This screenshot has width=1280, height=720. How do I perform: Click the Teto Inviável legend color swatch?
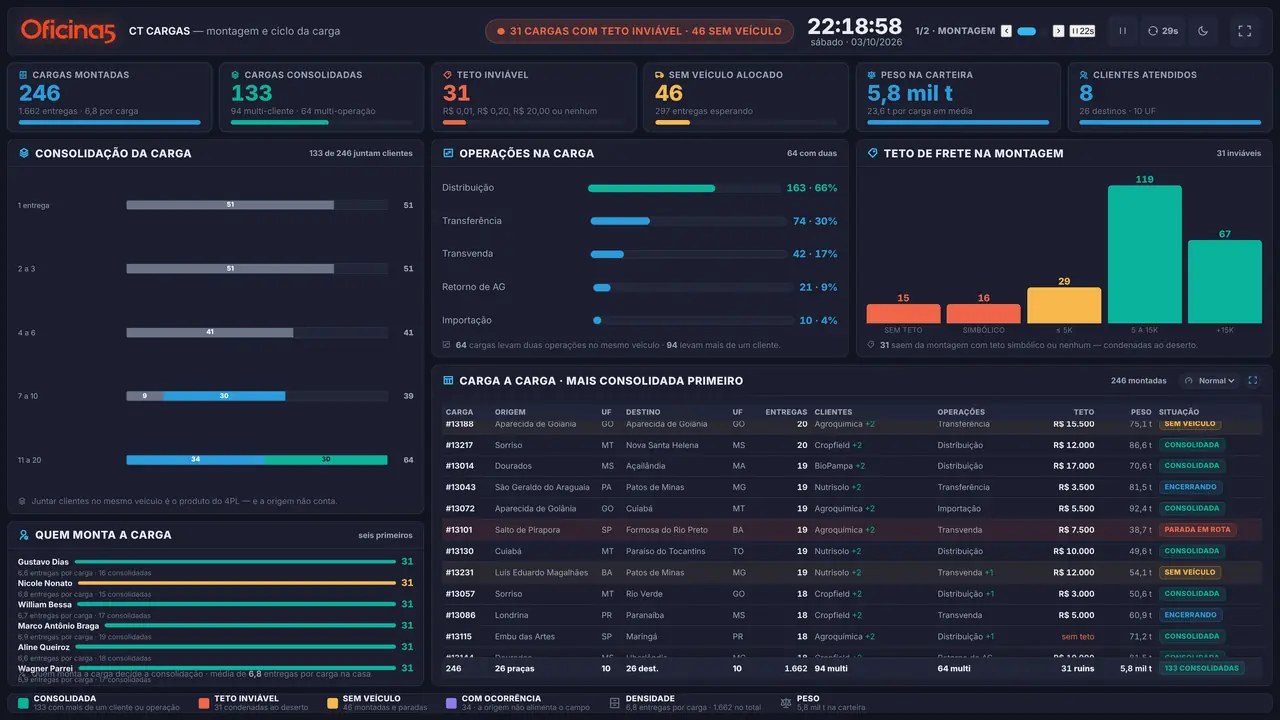204,703
